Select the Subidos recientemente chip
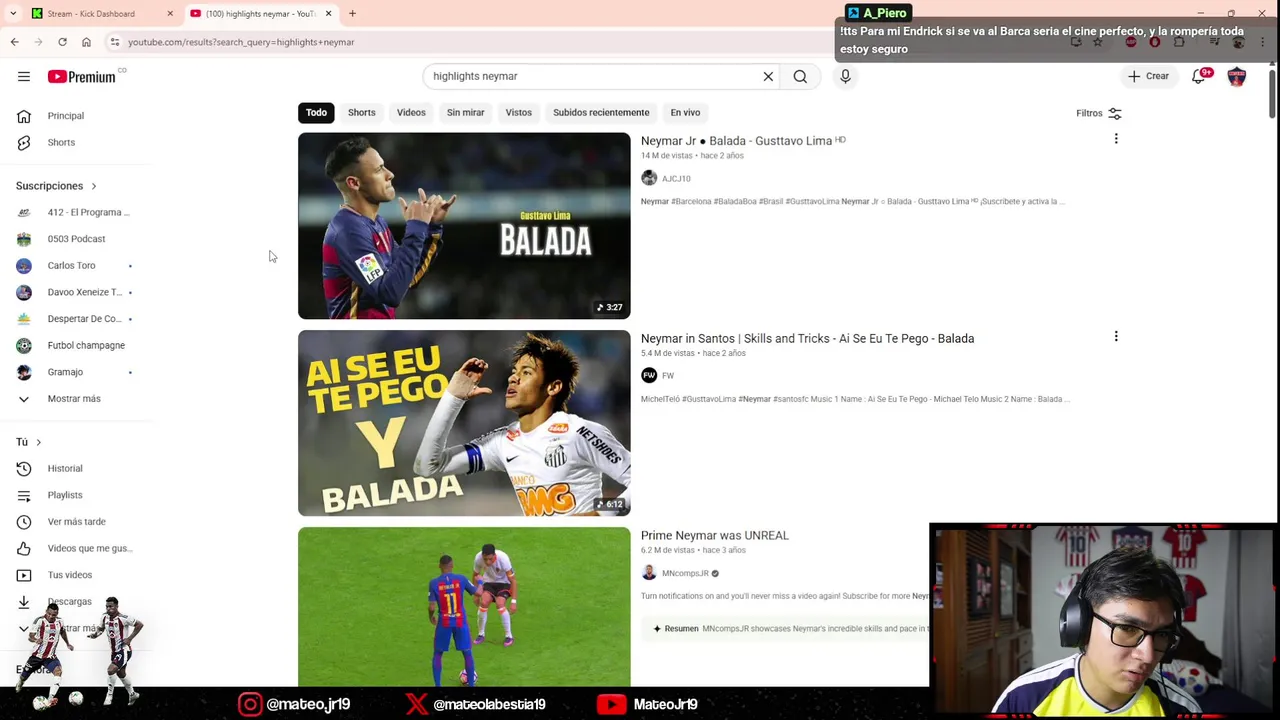Image resolution: width=1280 pixels, height=720 pixels. (x=601, y=112)
